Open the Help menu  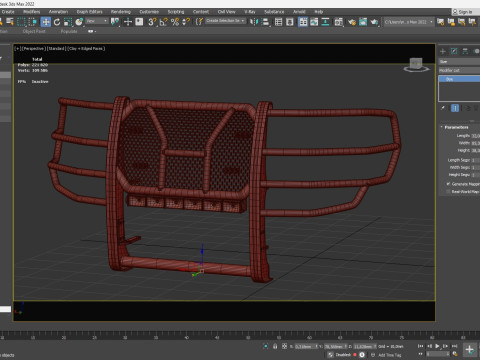tap(319, 12)
